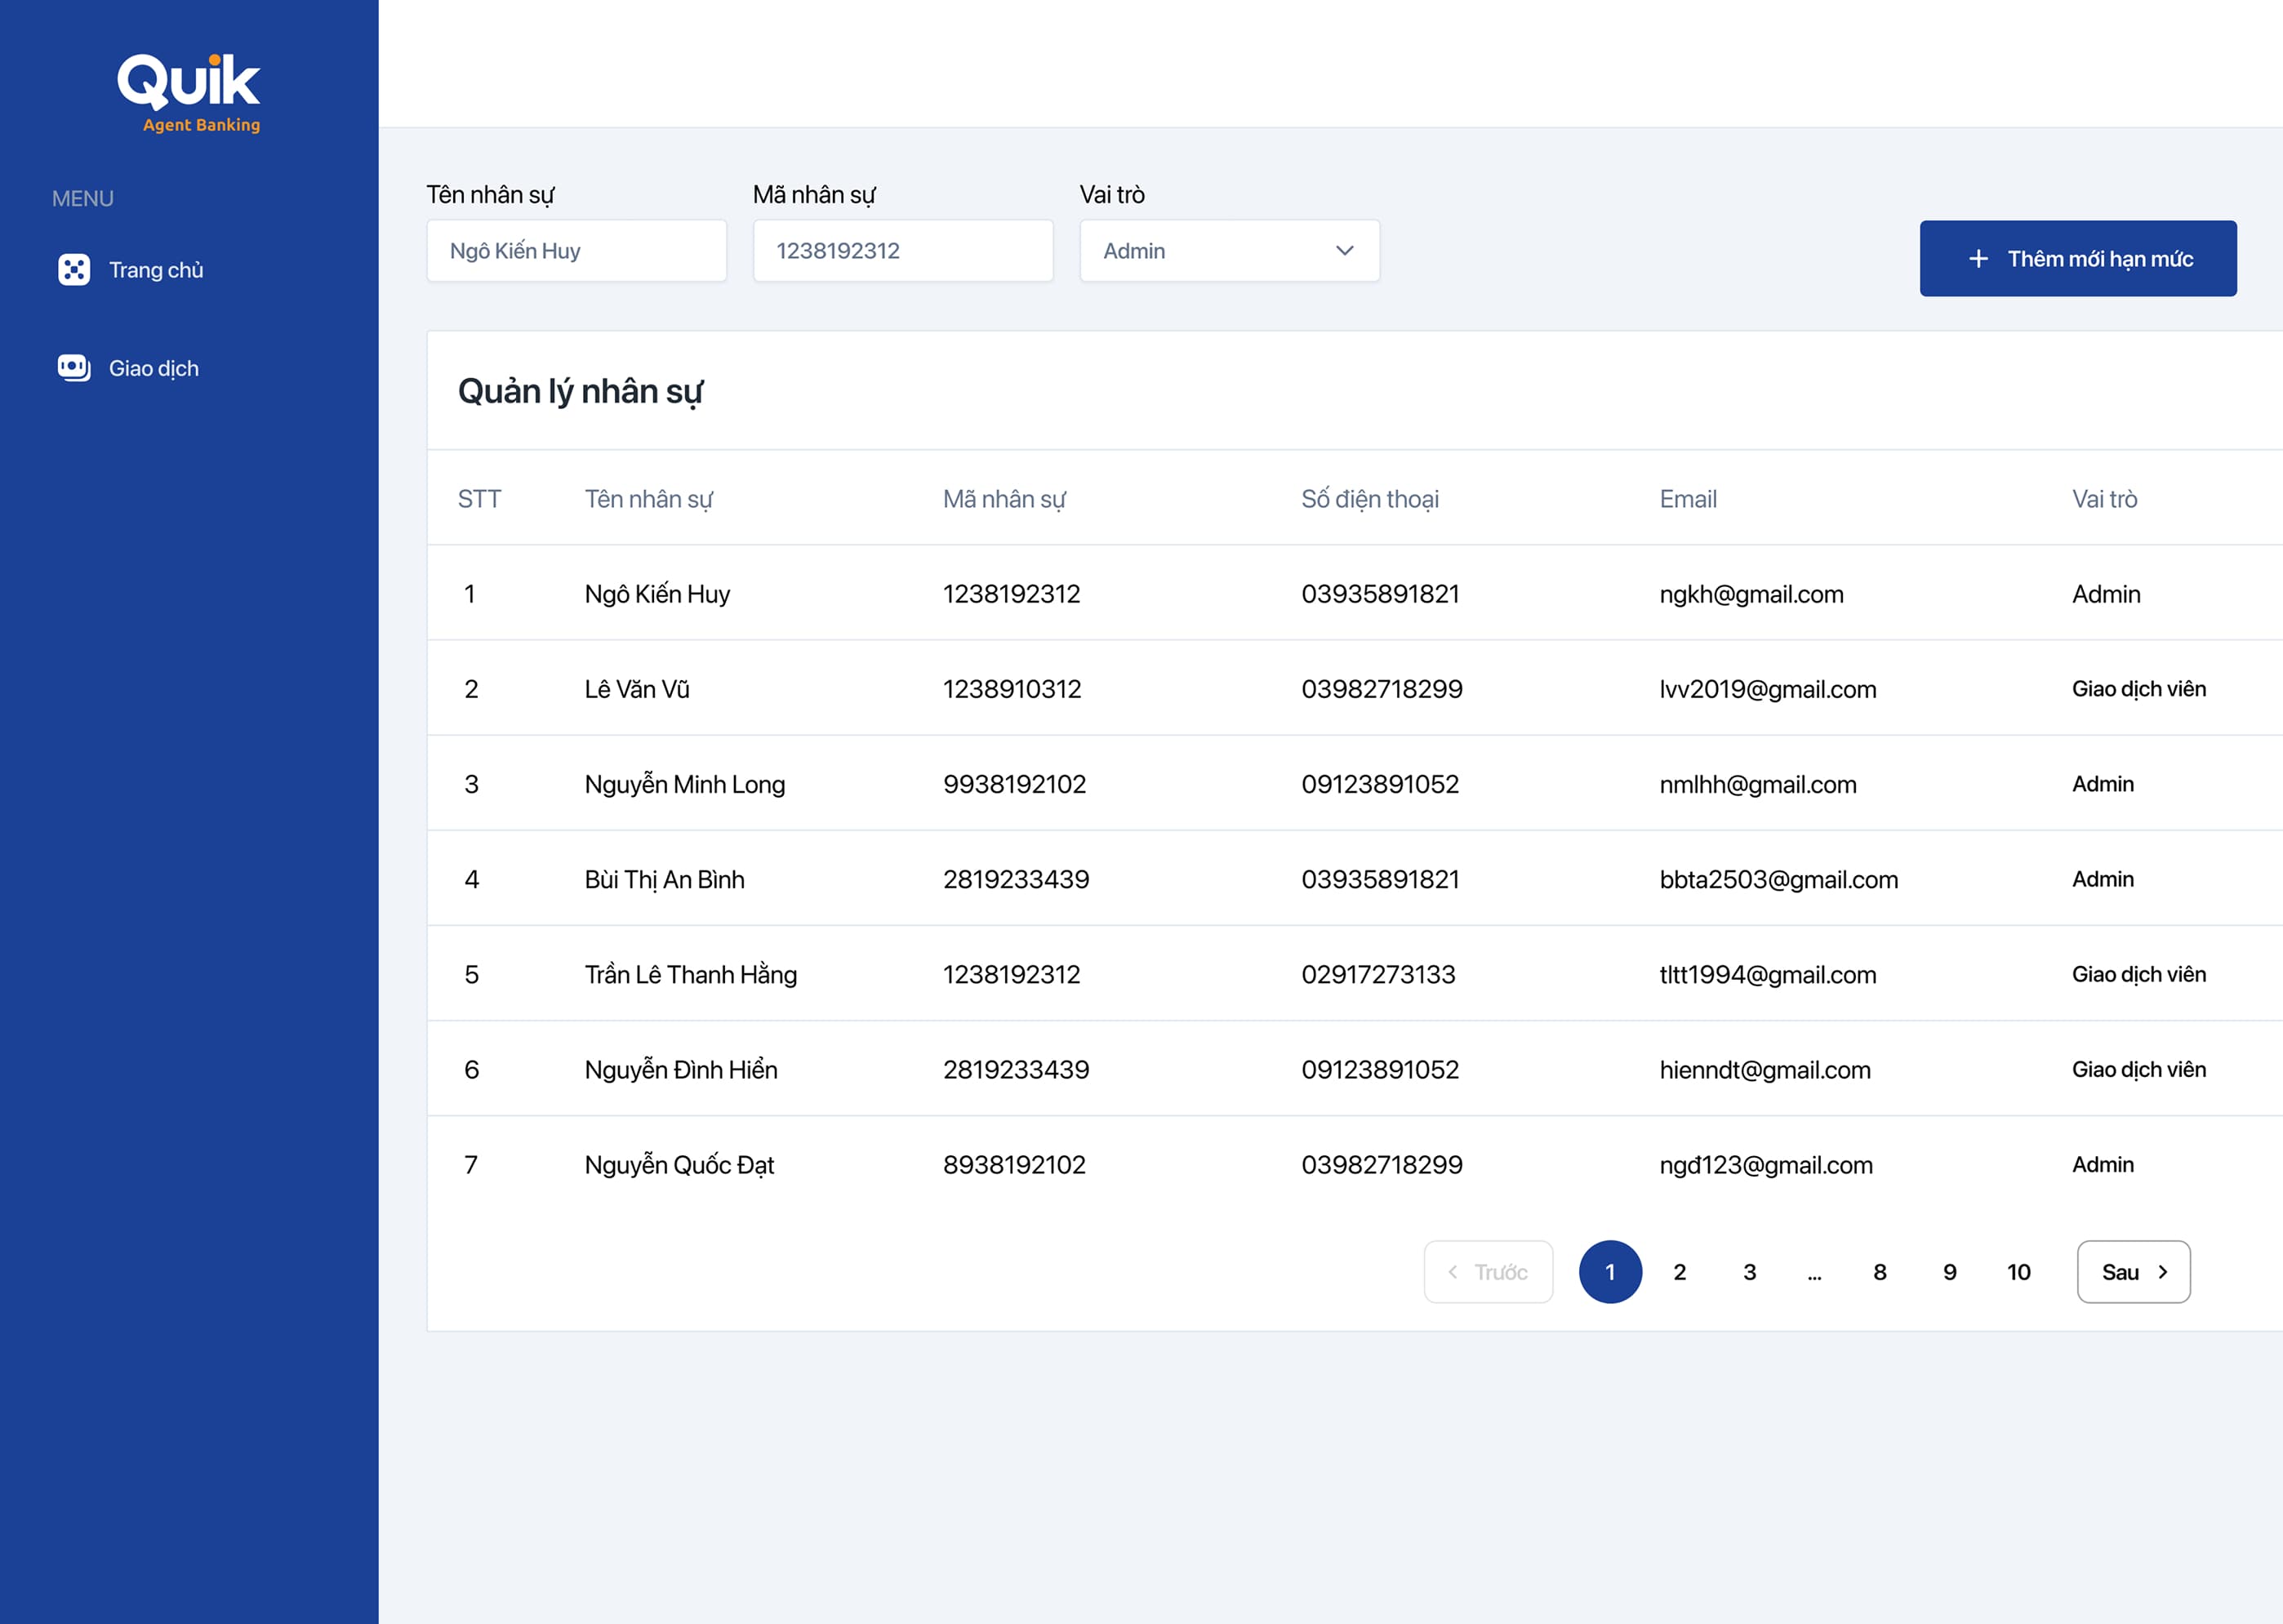Click the Trang chủ dashboard icon

74,270
